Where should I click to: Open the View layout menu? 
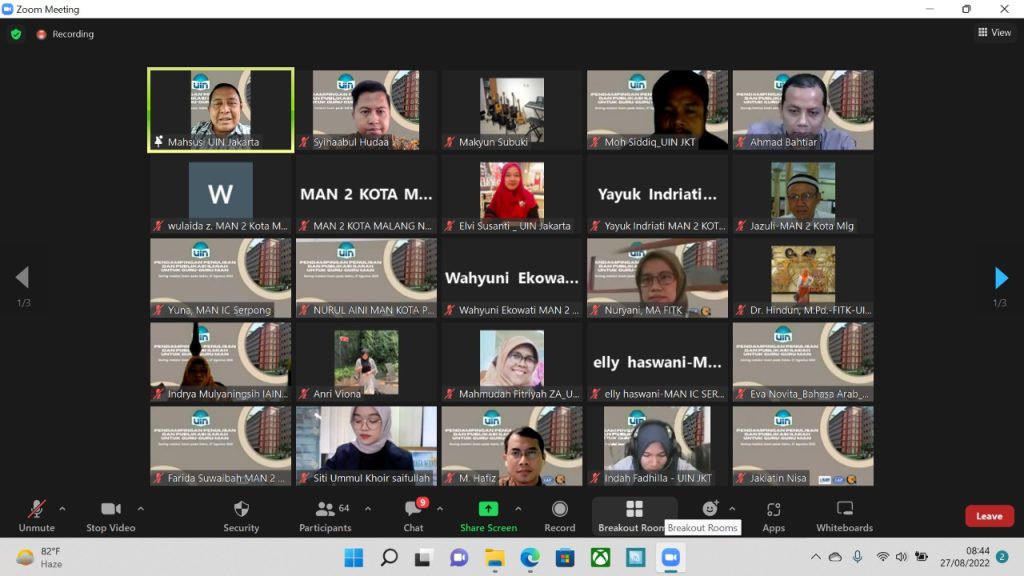(x=994, y=33)
